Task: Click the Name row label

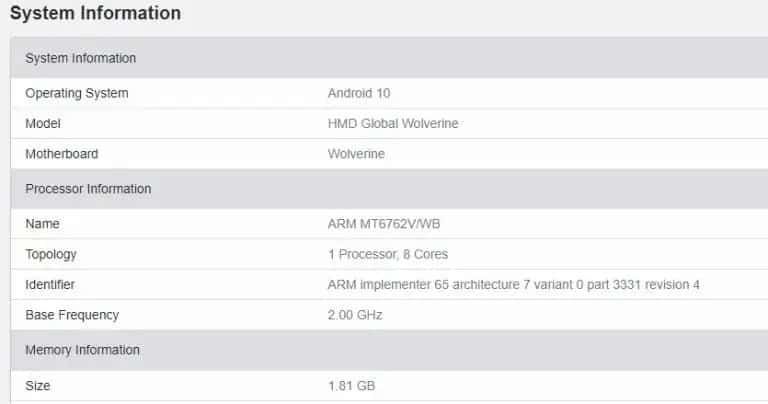Action: [x=42, y=224]
